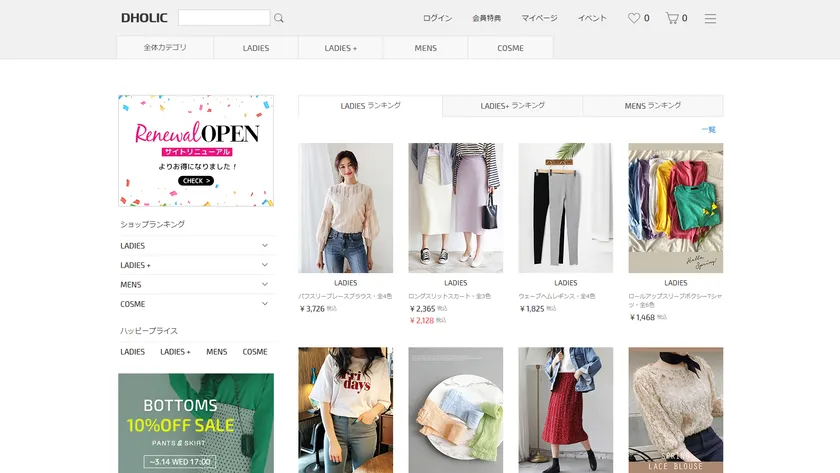Viewport: 840px width, 473px height.
Task: Open the colorful T-shirts product image
Action: (x=676, y=208)
